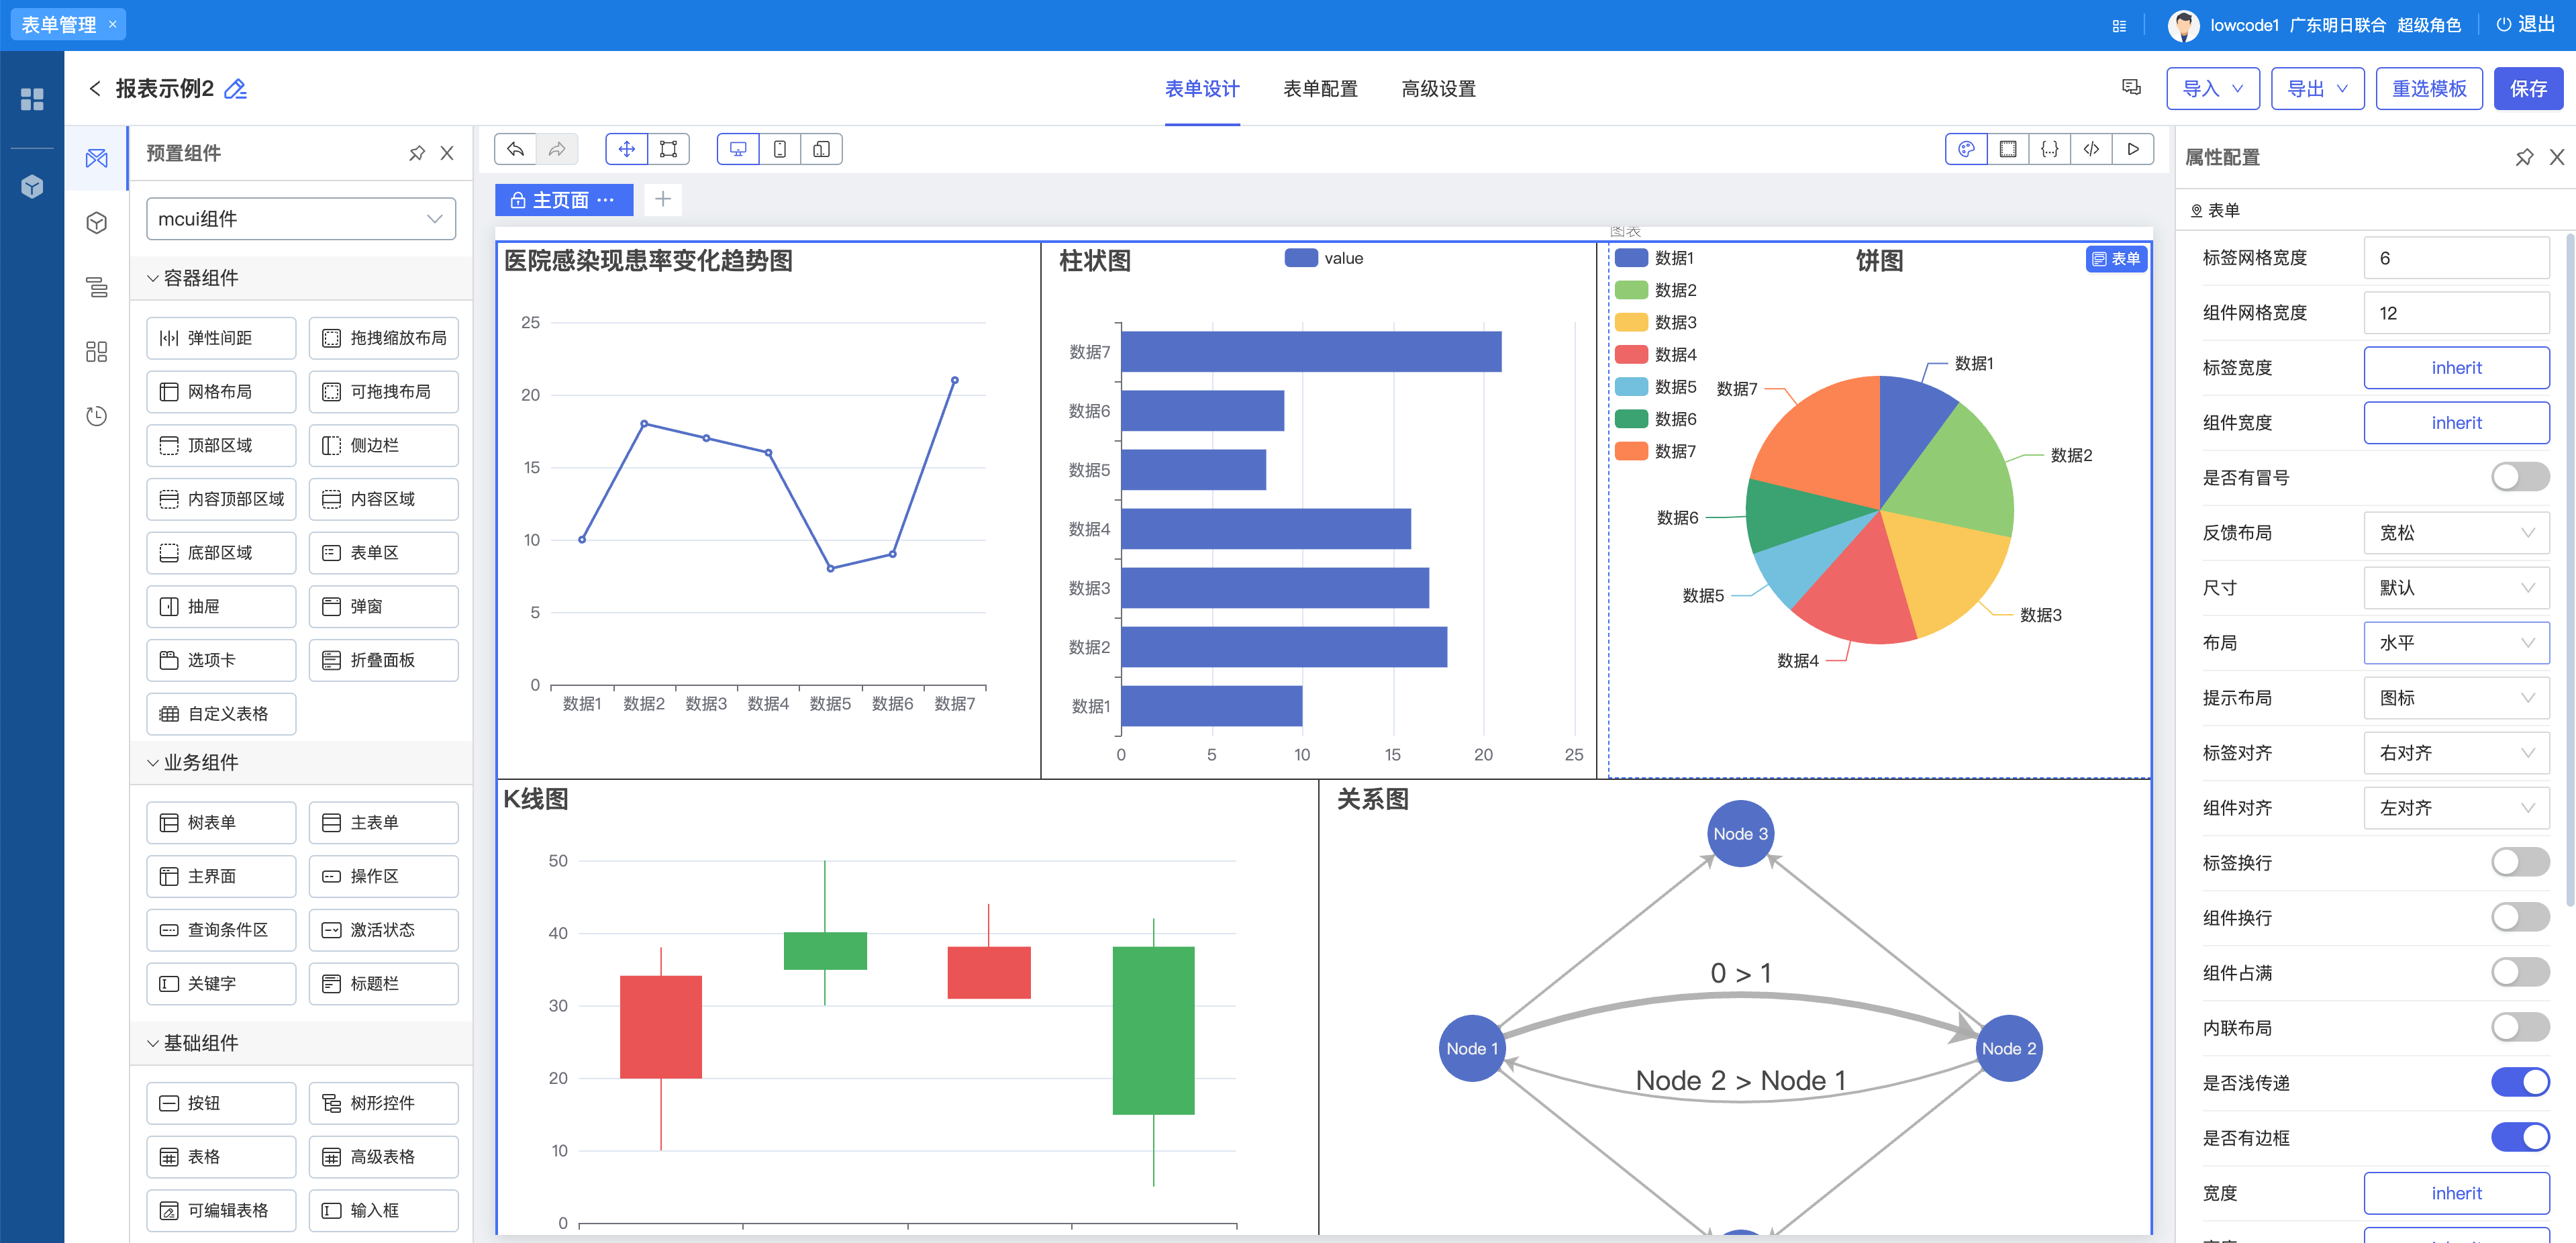
Task: Click the 标签网格宽度 input field
Action: [2455, 258]
